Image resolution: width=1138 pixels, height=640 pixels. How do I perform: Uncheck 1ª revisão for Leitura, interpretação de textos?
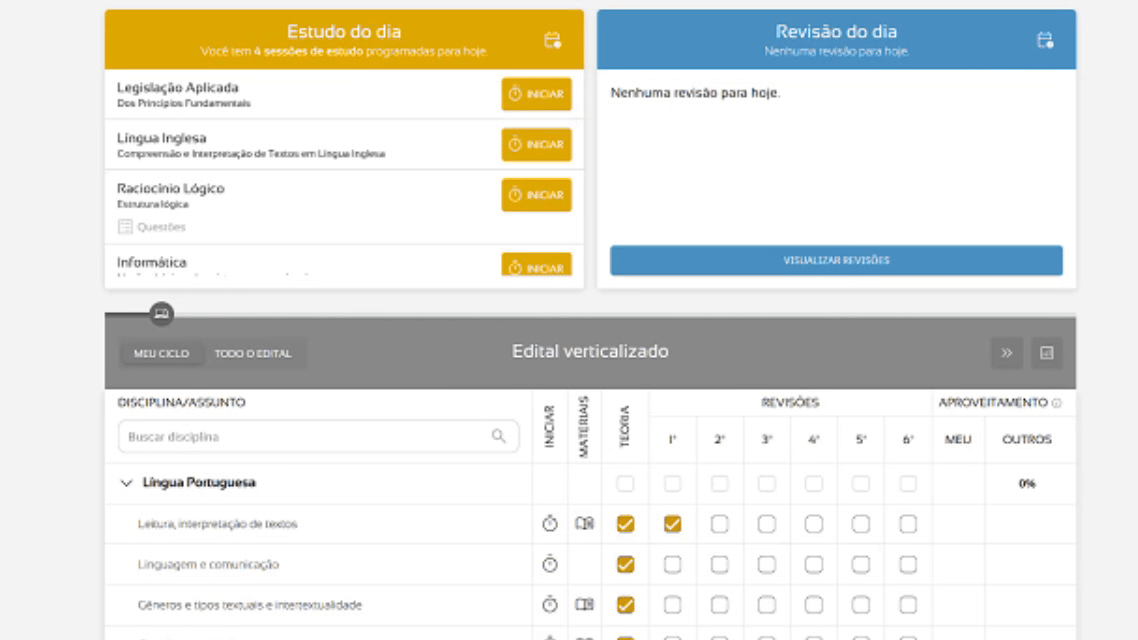(x=672, y=524)
